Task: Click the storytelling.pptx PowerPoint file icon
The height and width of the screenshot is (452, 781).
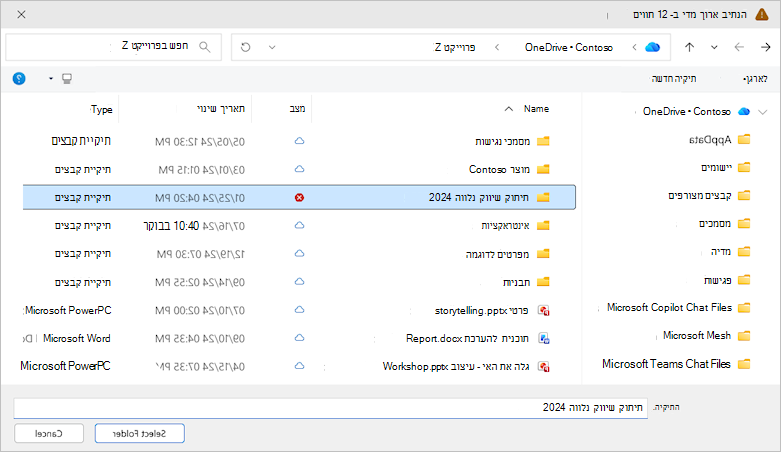Action: click(543, 311)
